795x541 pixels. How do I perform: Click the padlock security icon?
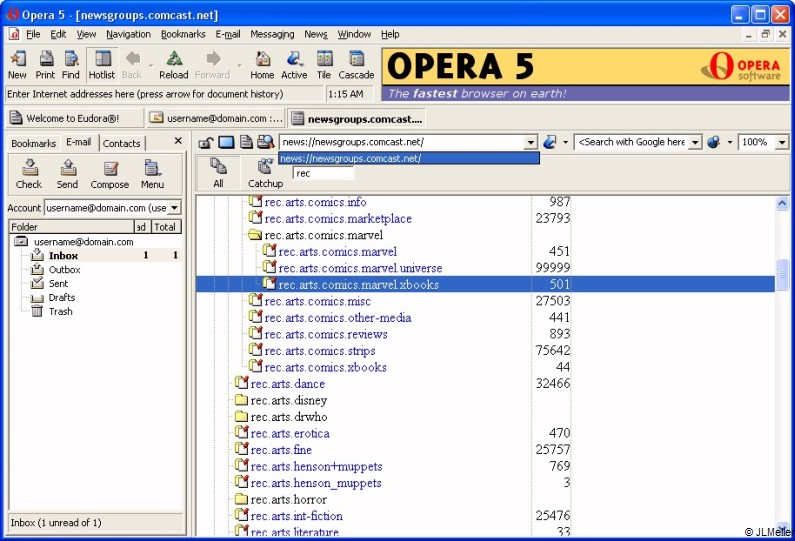(205, 142)
